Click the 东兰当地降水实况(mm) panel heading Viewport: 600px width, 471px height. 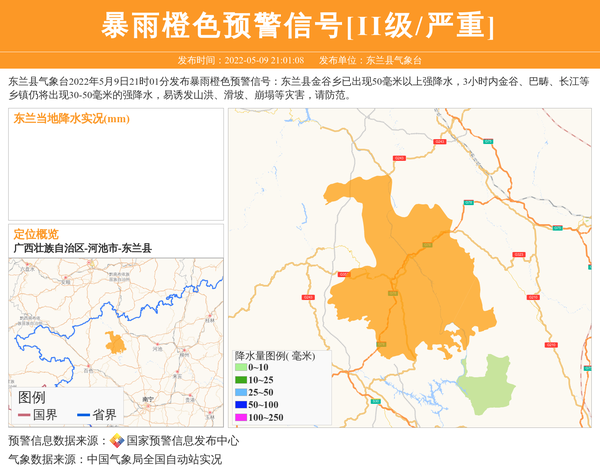pos(71,119)
